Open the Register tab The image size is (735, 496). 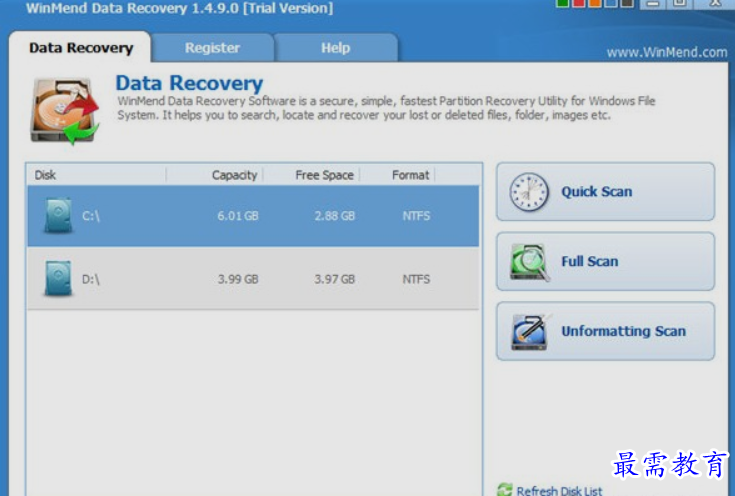(212, 47)
